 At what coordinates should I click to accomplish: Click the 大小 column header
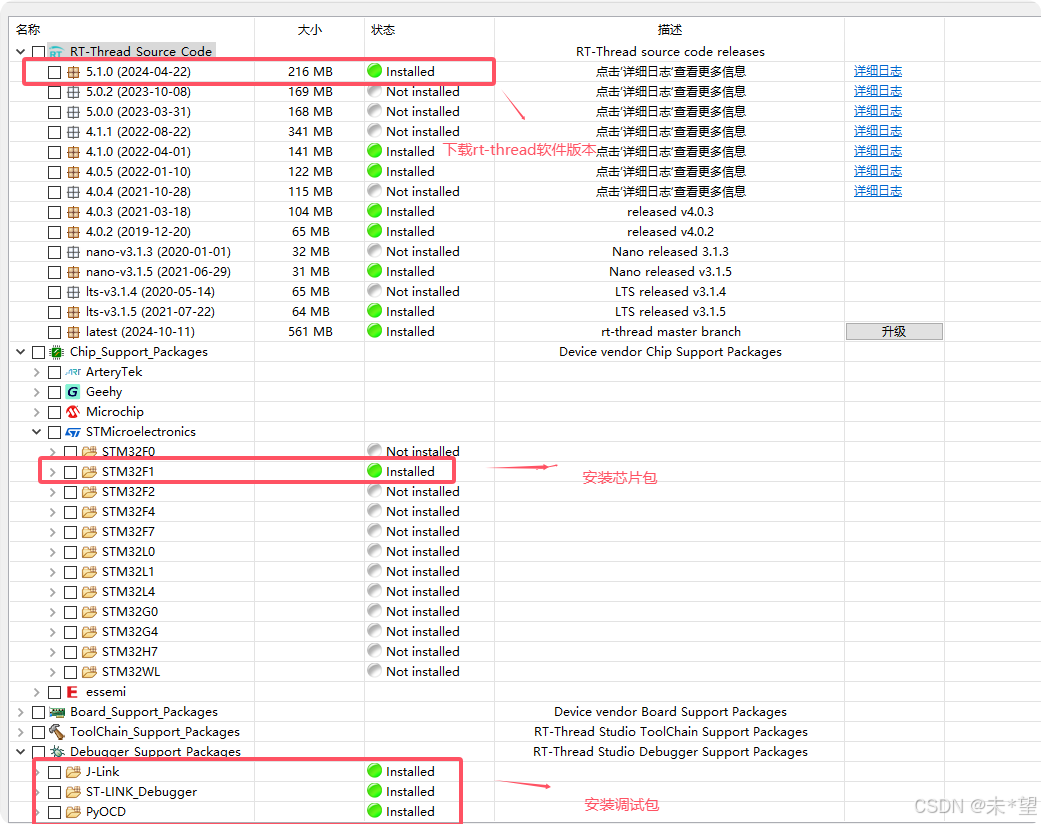[x=309, y=30]
